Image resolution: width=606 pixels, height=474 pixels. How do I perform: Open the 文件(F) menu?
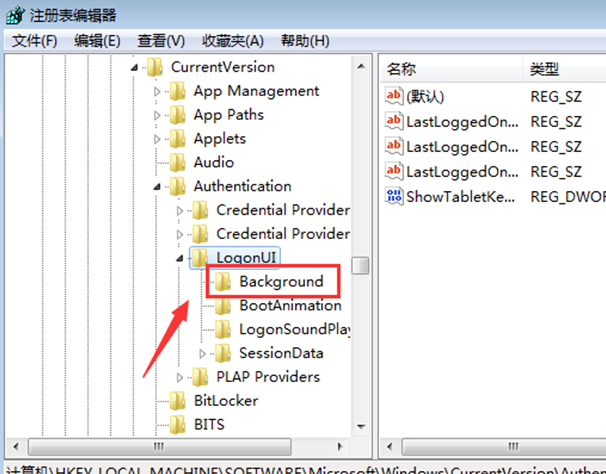click(x=36, y=40)
